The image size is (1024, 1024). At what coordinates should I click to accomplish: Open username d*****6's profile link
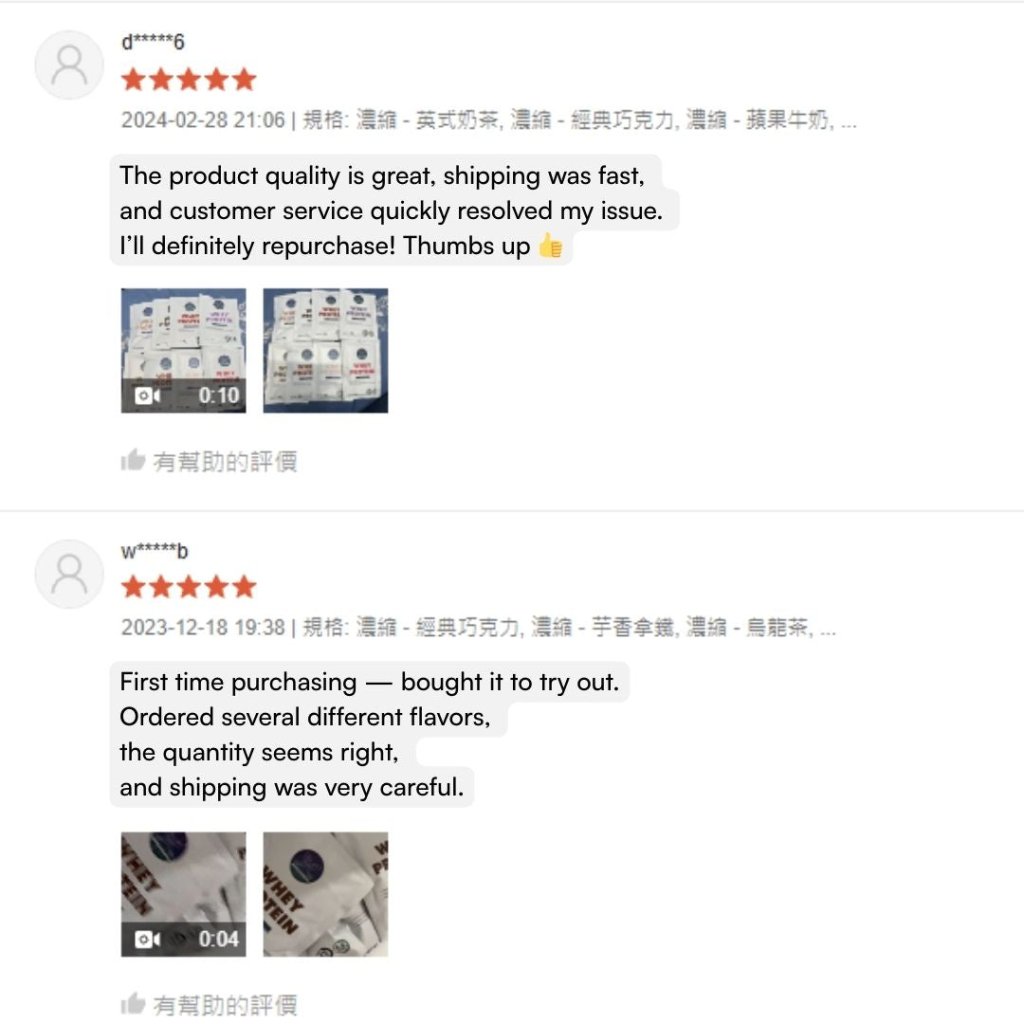coord(152,43)
